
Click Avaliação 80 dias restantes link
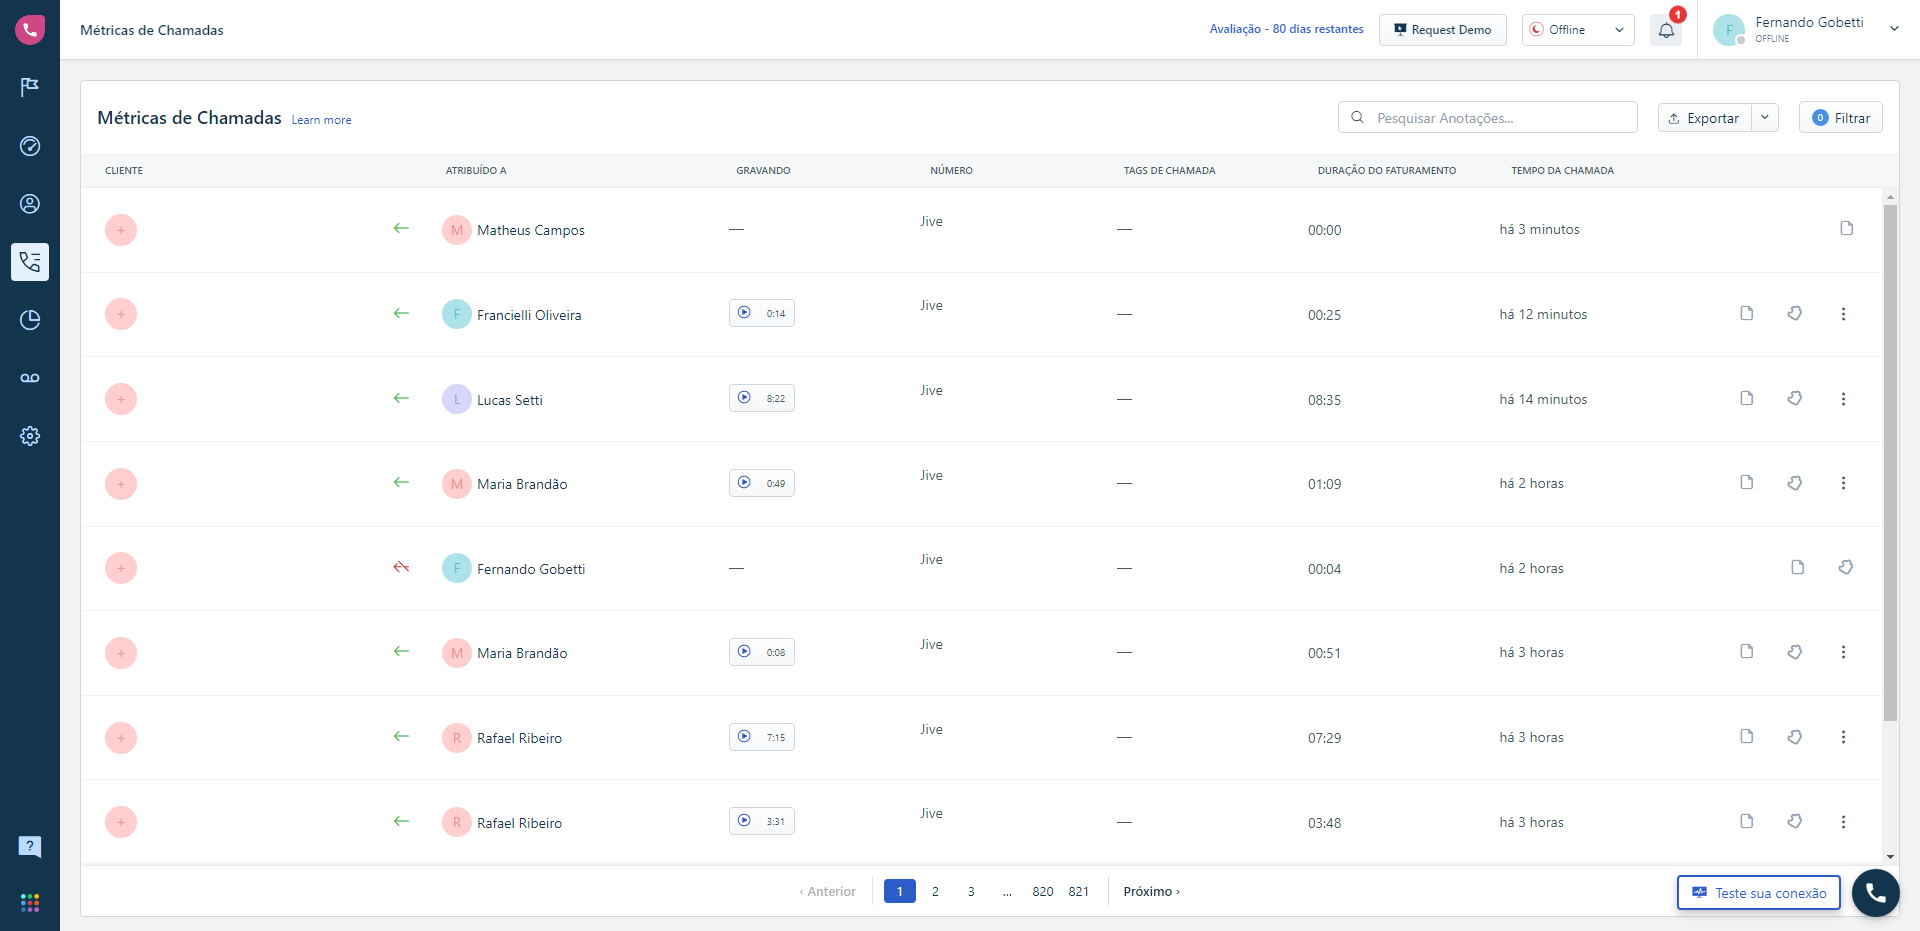[x=1286, y=29]
